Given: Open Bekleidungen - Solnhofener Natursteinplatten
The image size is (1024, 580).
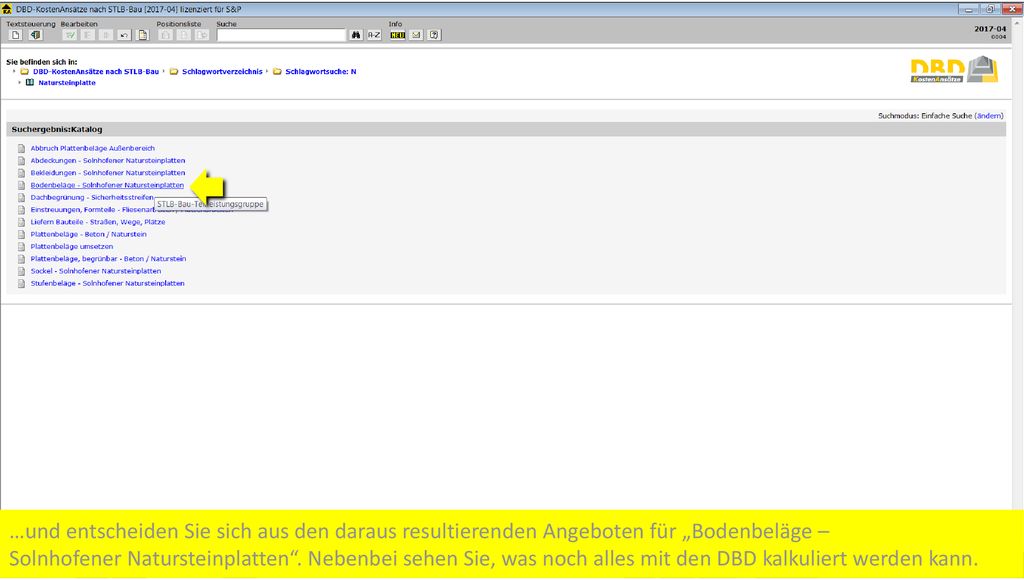Looking at the screenshot, I should coord(108,173).
